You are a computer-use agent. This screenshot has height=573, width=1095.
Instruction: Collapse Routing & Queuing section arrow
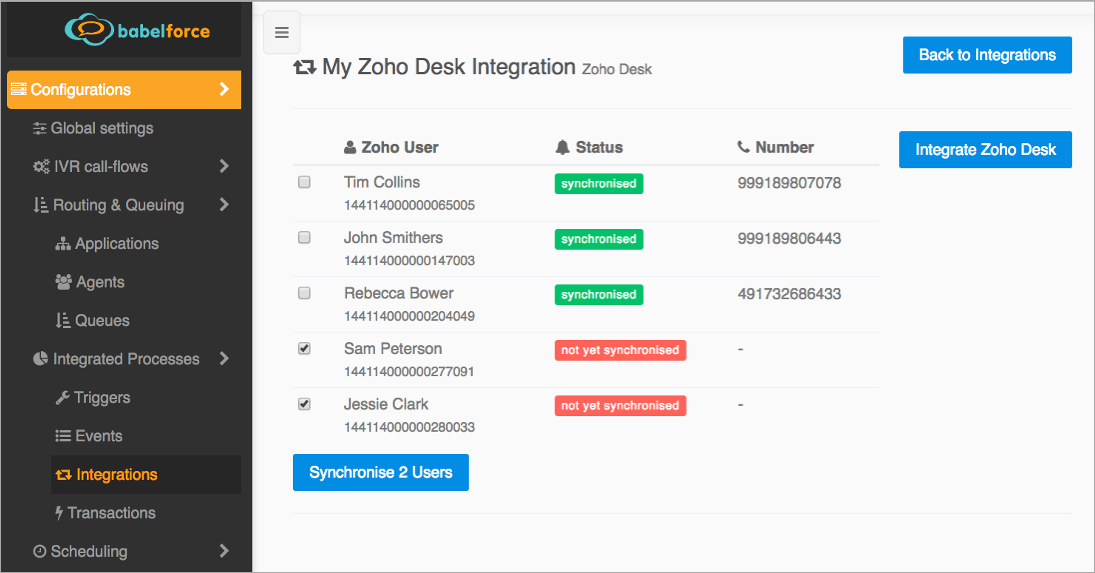(x=224, y=205)
